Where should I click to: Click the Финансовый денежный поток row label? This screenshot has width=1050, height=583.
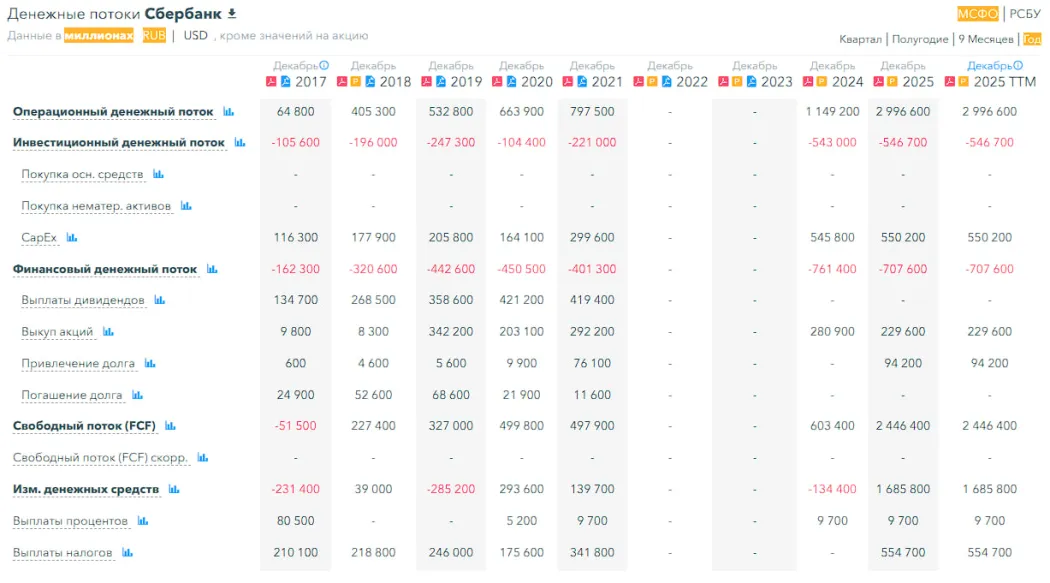pyautogui.click(x=105, y=269)
